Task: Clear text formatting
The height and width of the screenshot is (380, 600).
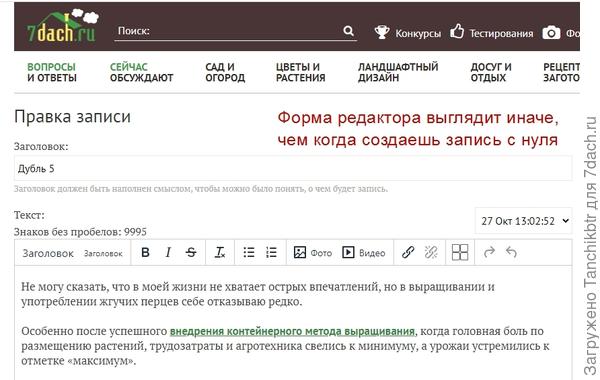Action: click(x=220, y=253)
